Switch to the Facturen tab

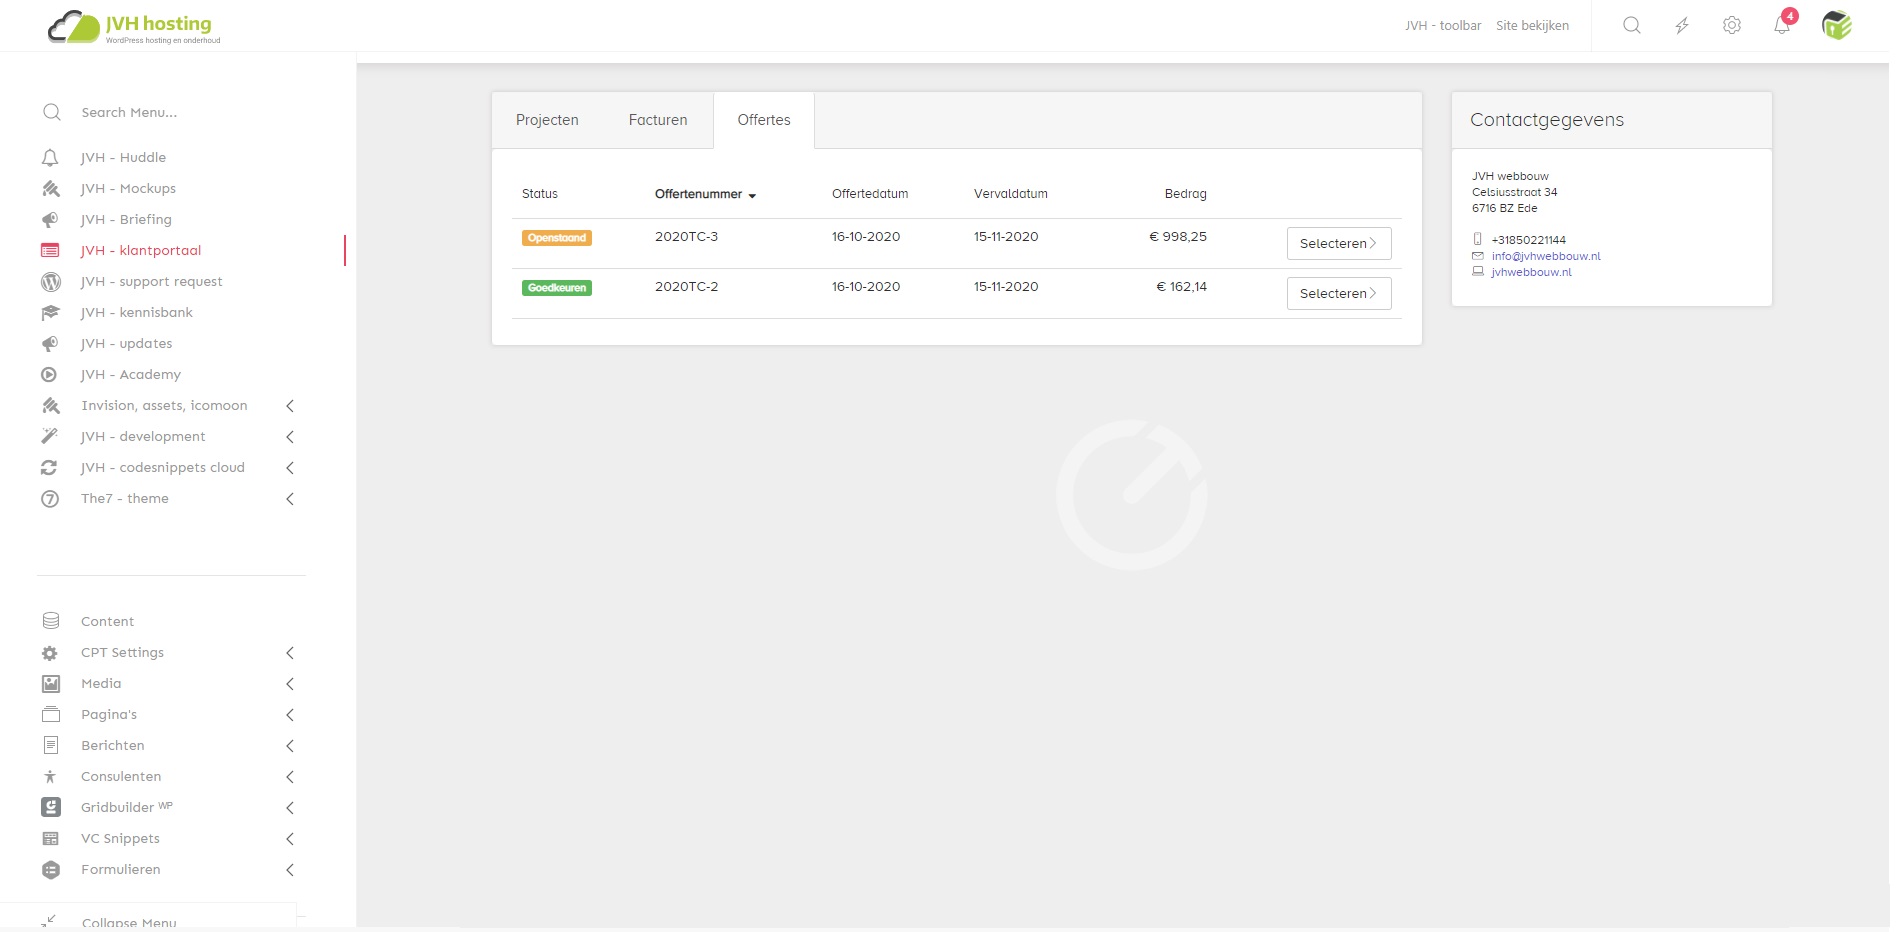point(658,120)
